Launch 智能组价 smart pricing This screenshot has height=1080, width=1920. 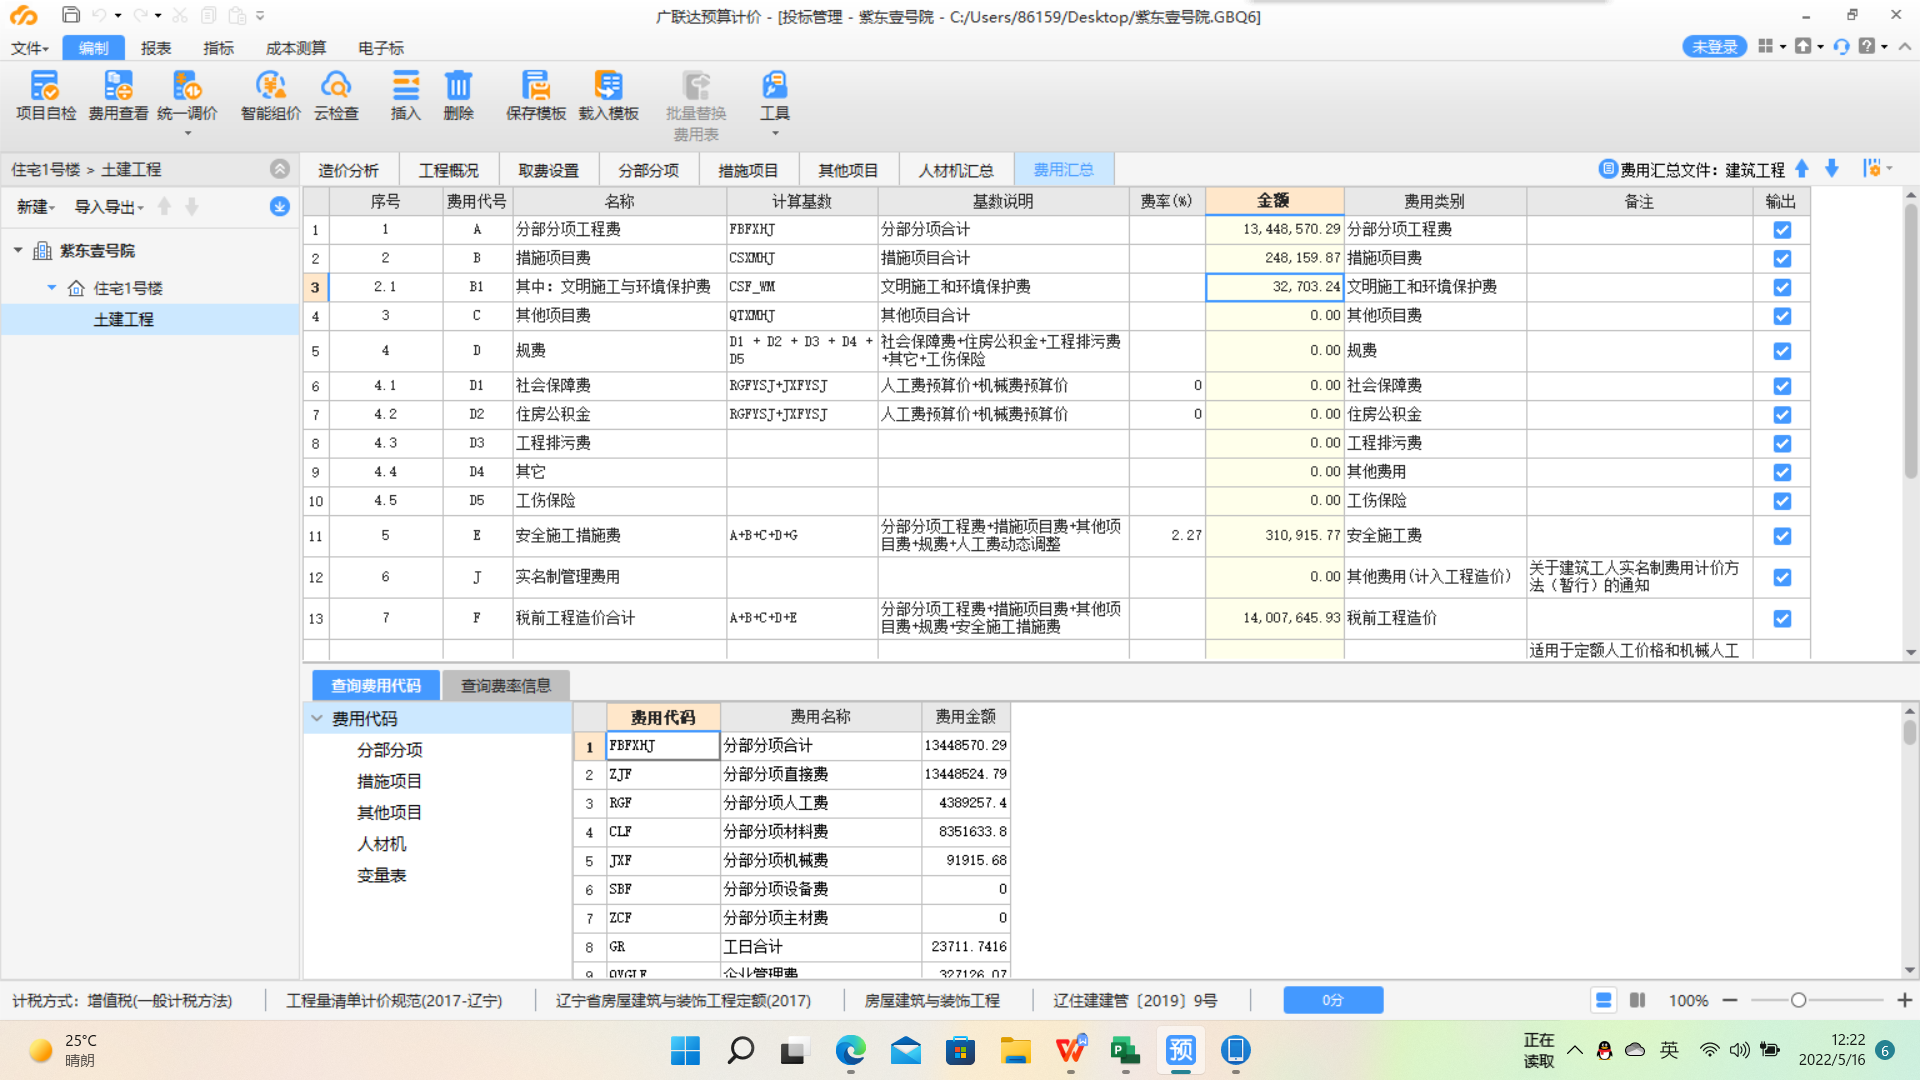[x=270, y=96]
